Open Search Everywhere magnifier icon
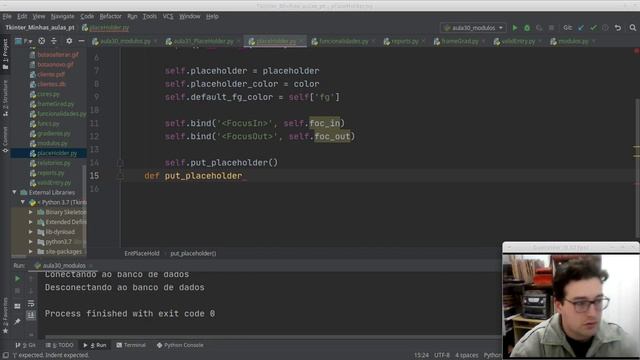640x360 pixels. pos(633,28)
